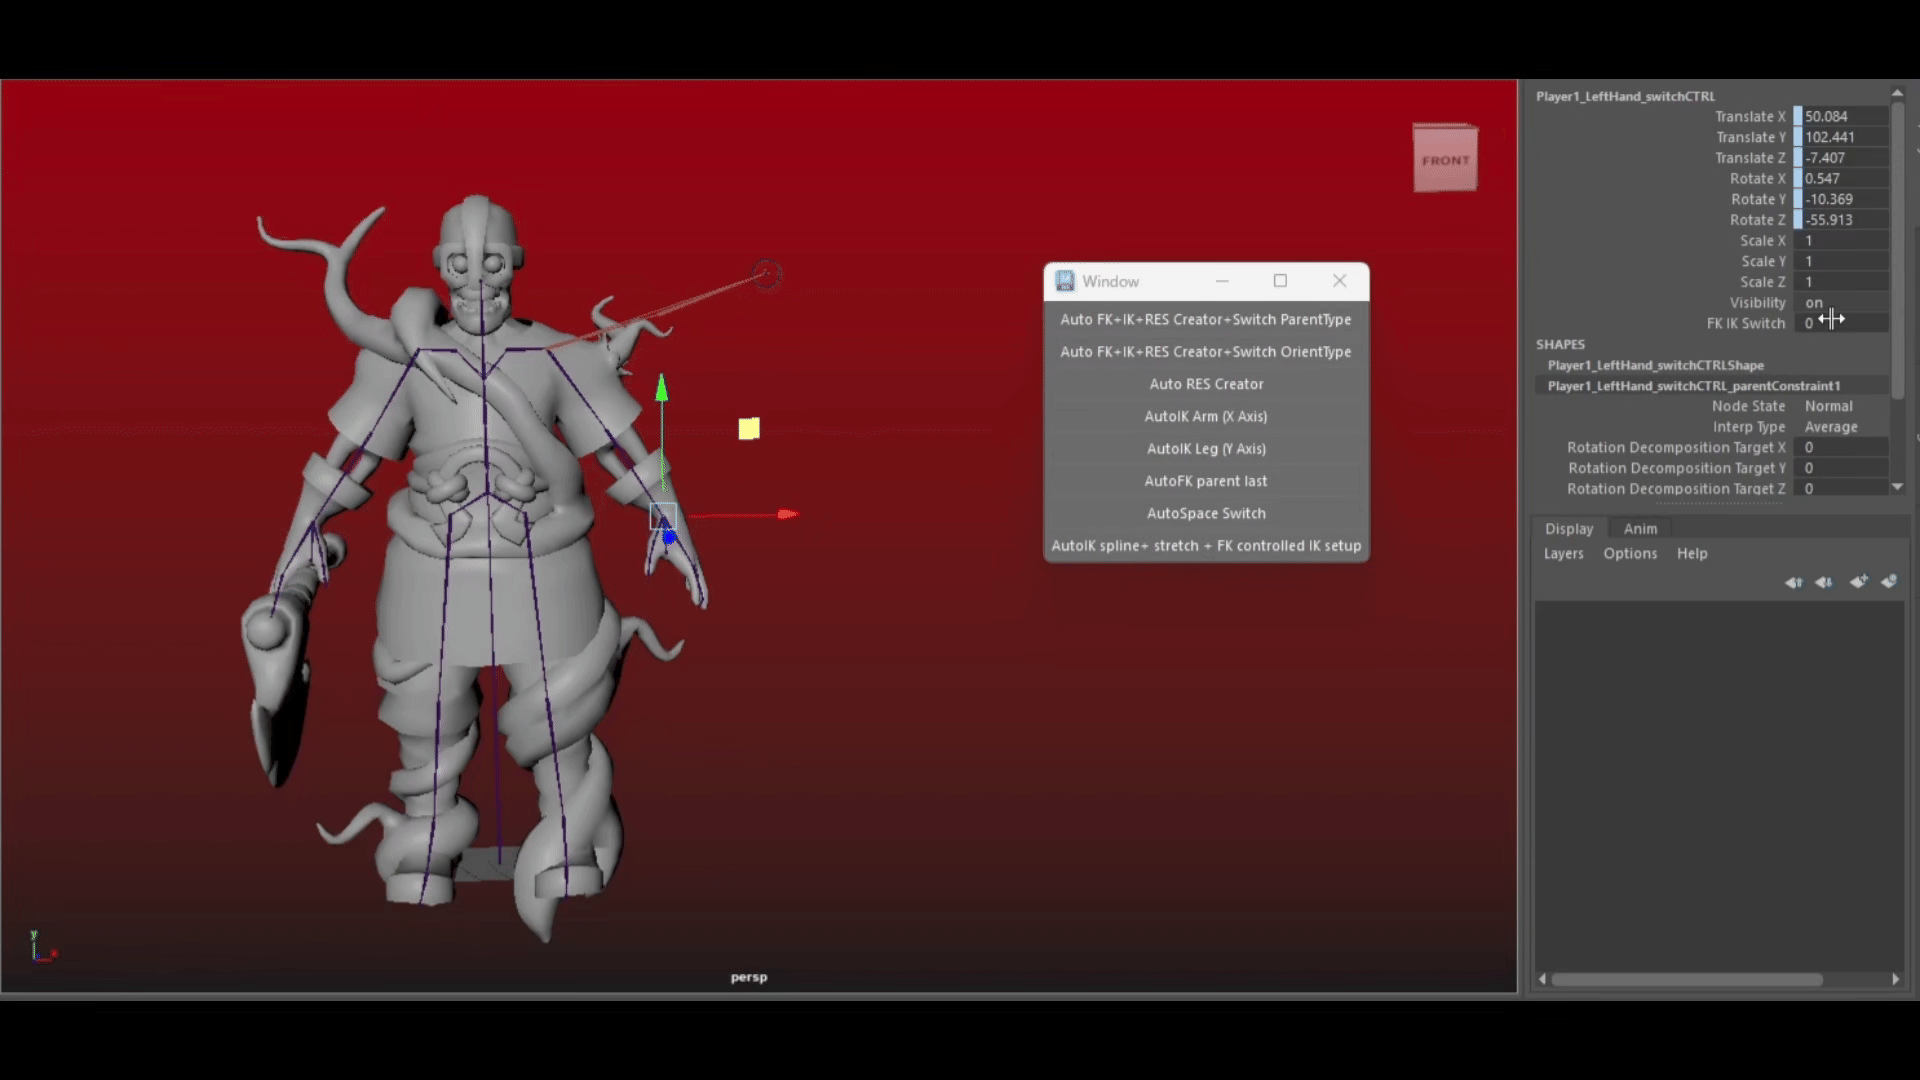Image resolution: width=1920 pixels, height=1080 pixels.
Task: Open the Node State 'Normal' dropdown
Action: coord(1828,406)
